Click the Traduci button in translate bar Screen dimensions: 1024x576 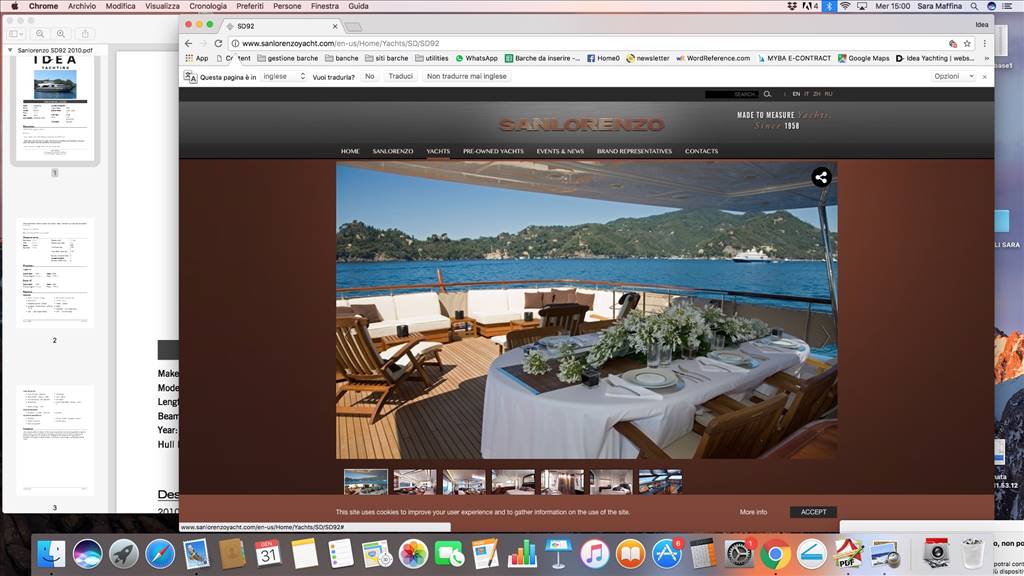point(400,76)
